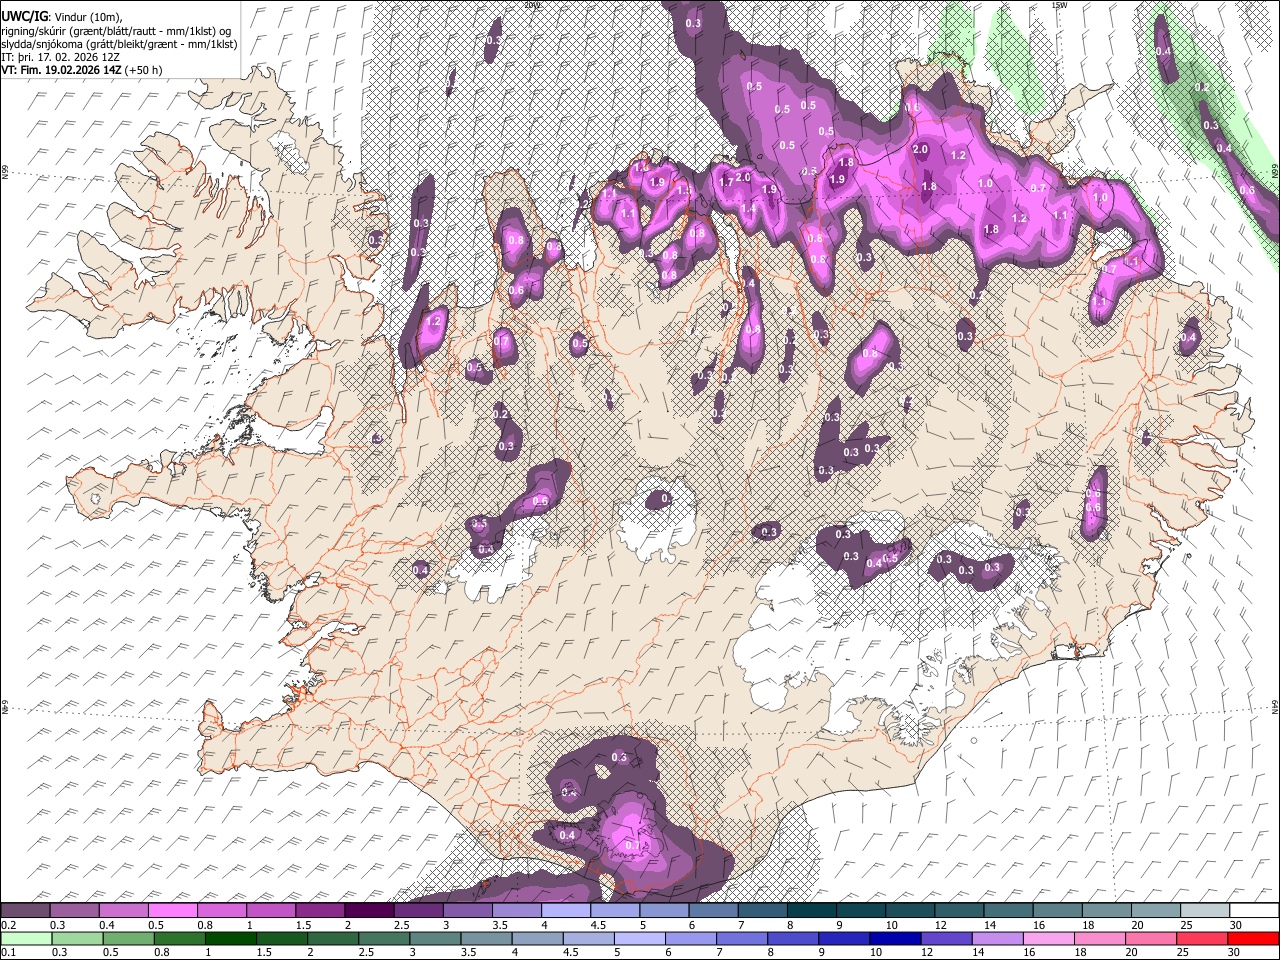Pick top-row swatch between 1.5 and 2
Image resolution: width=1280 pixels, height=960 pixels.
pyautogui.click(x=319, y=911)
